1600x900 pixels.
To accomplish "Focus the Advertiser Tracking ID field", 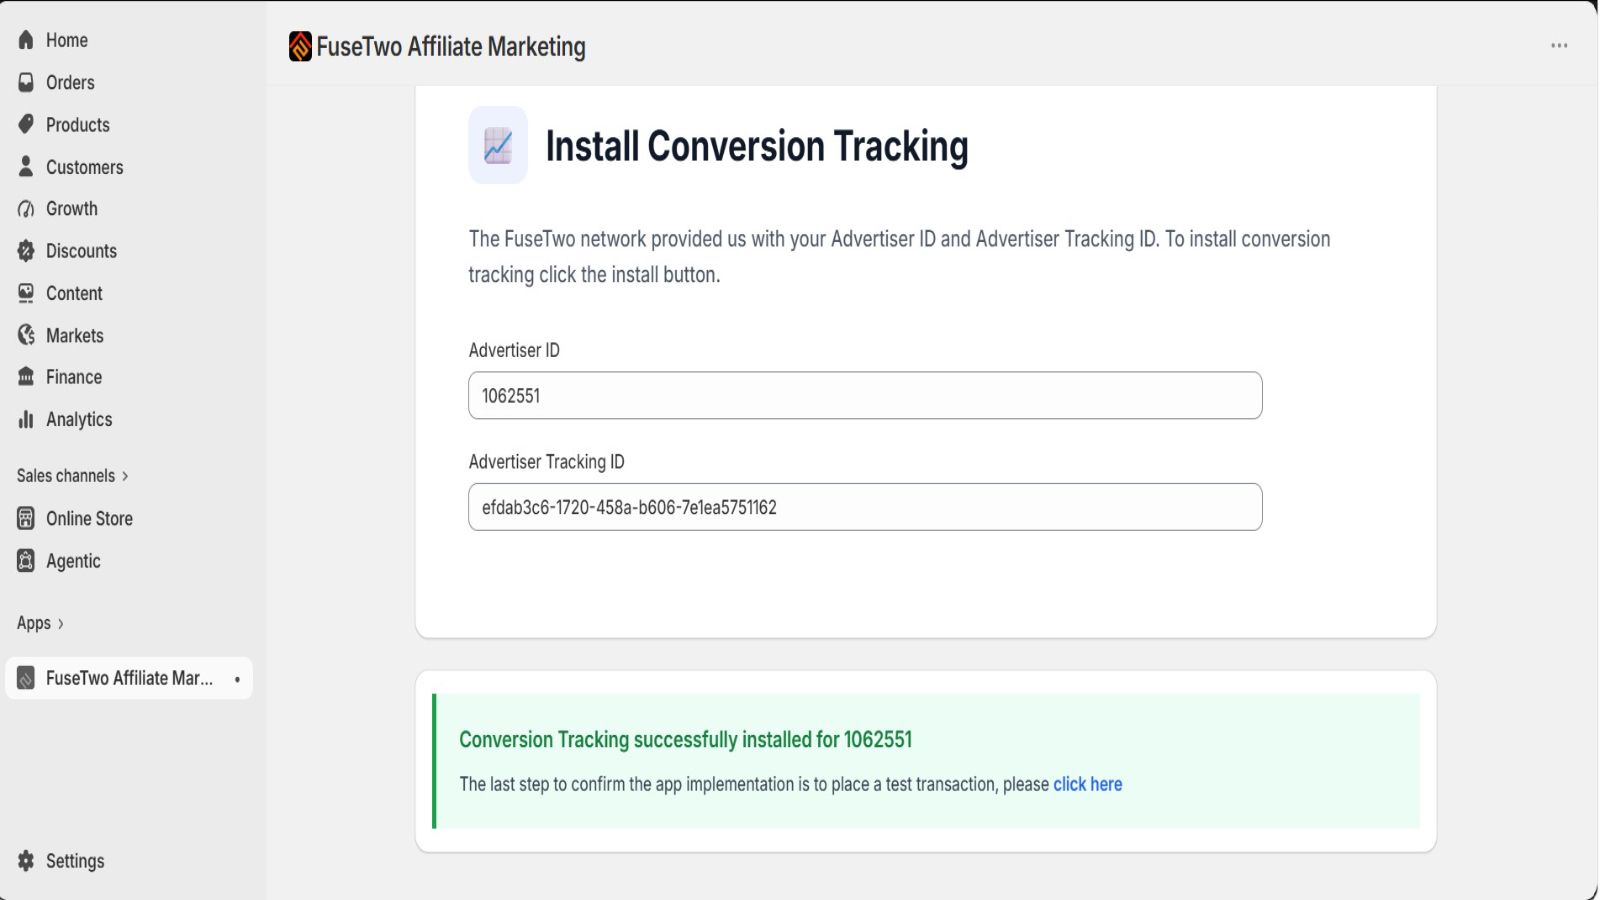I will [x=865, y=507].
